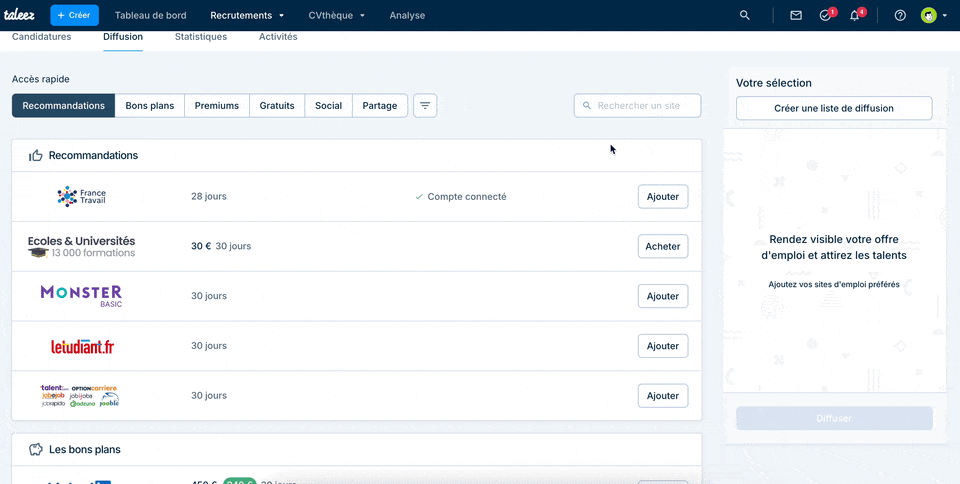Click the user avatar icon
960x484 pixels.
pos(929,15)
